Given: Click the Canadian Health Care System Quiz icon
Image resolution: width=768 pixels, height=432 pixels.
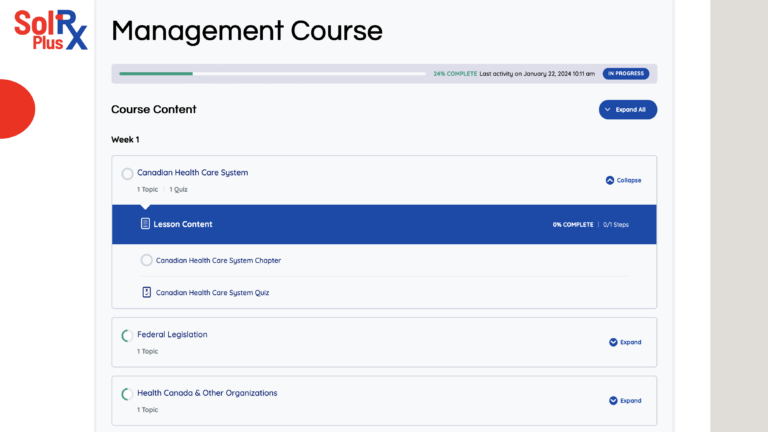Looking at the screenshot, I should click(146, 292).
